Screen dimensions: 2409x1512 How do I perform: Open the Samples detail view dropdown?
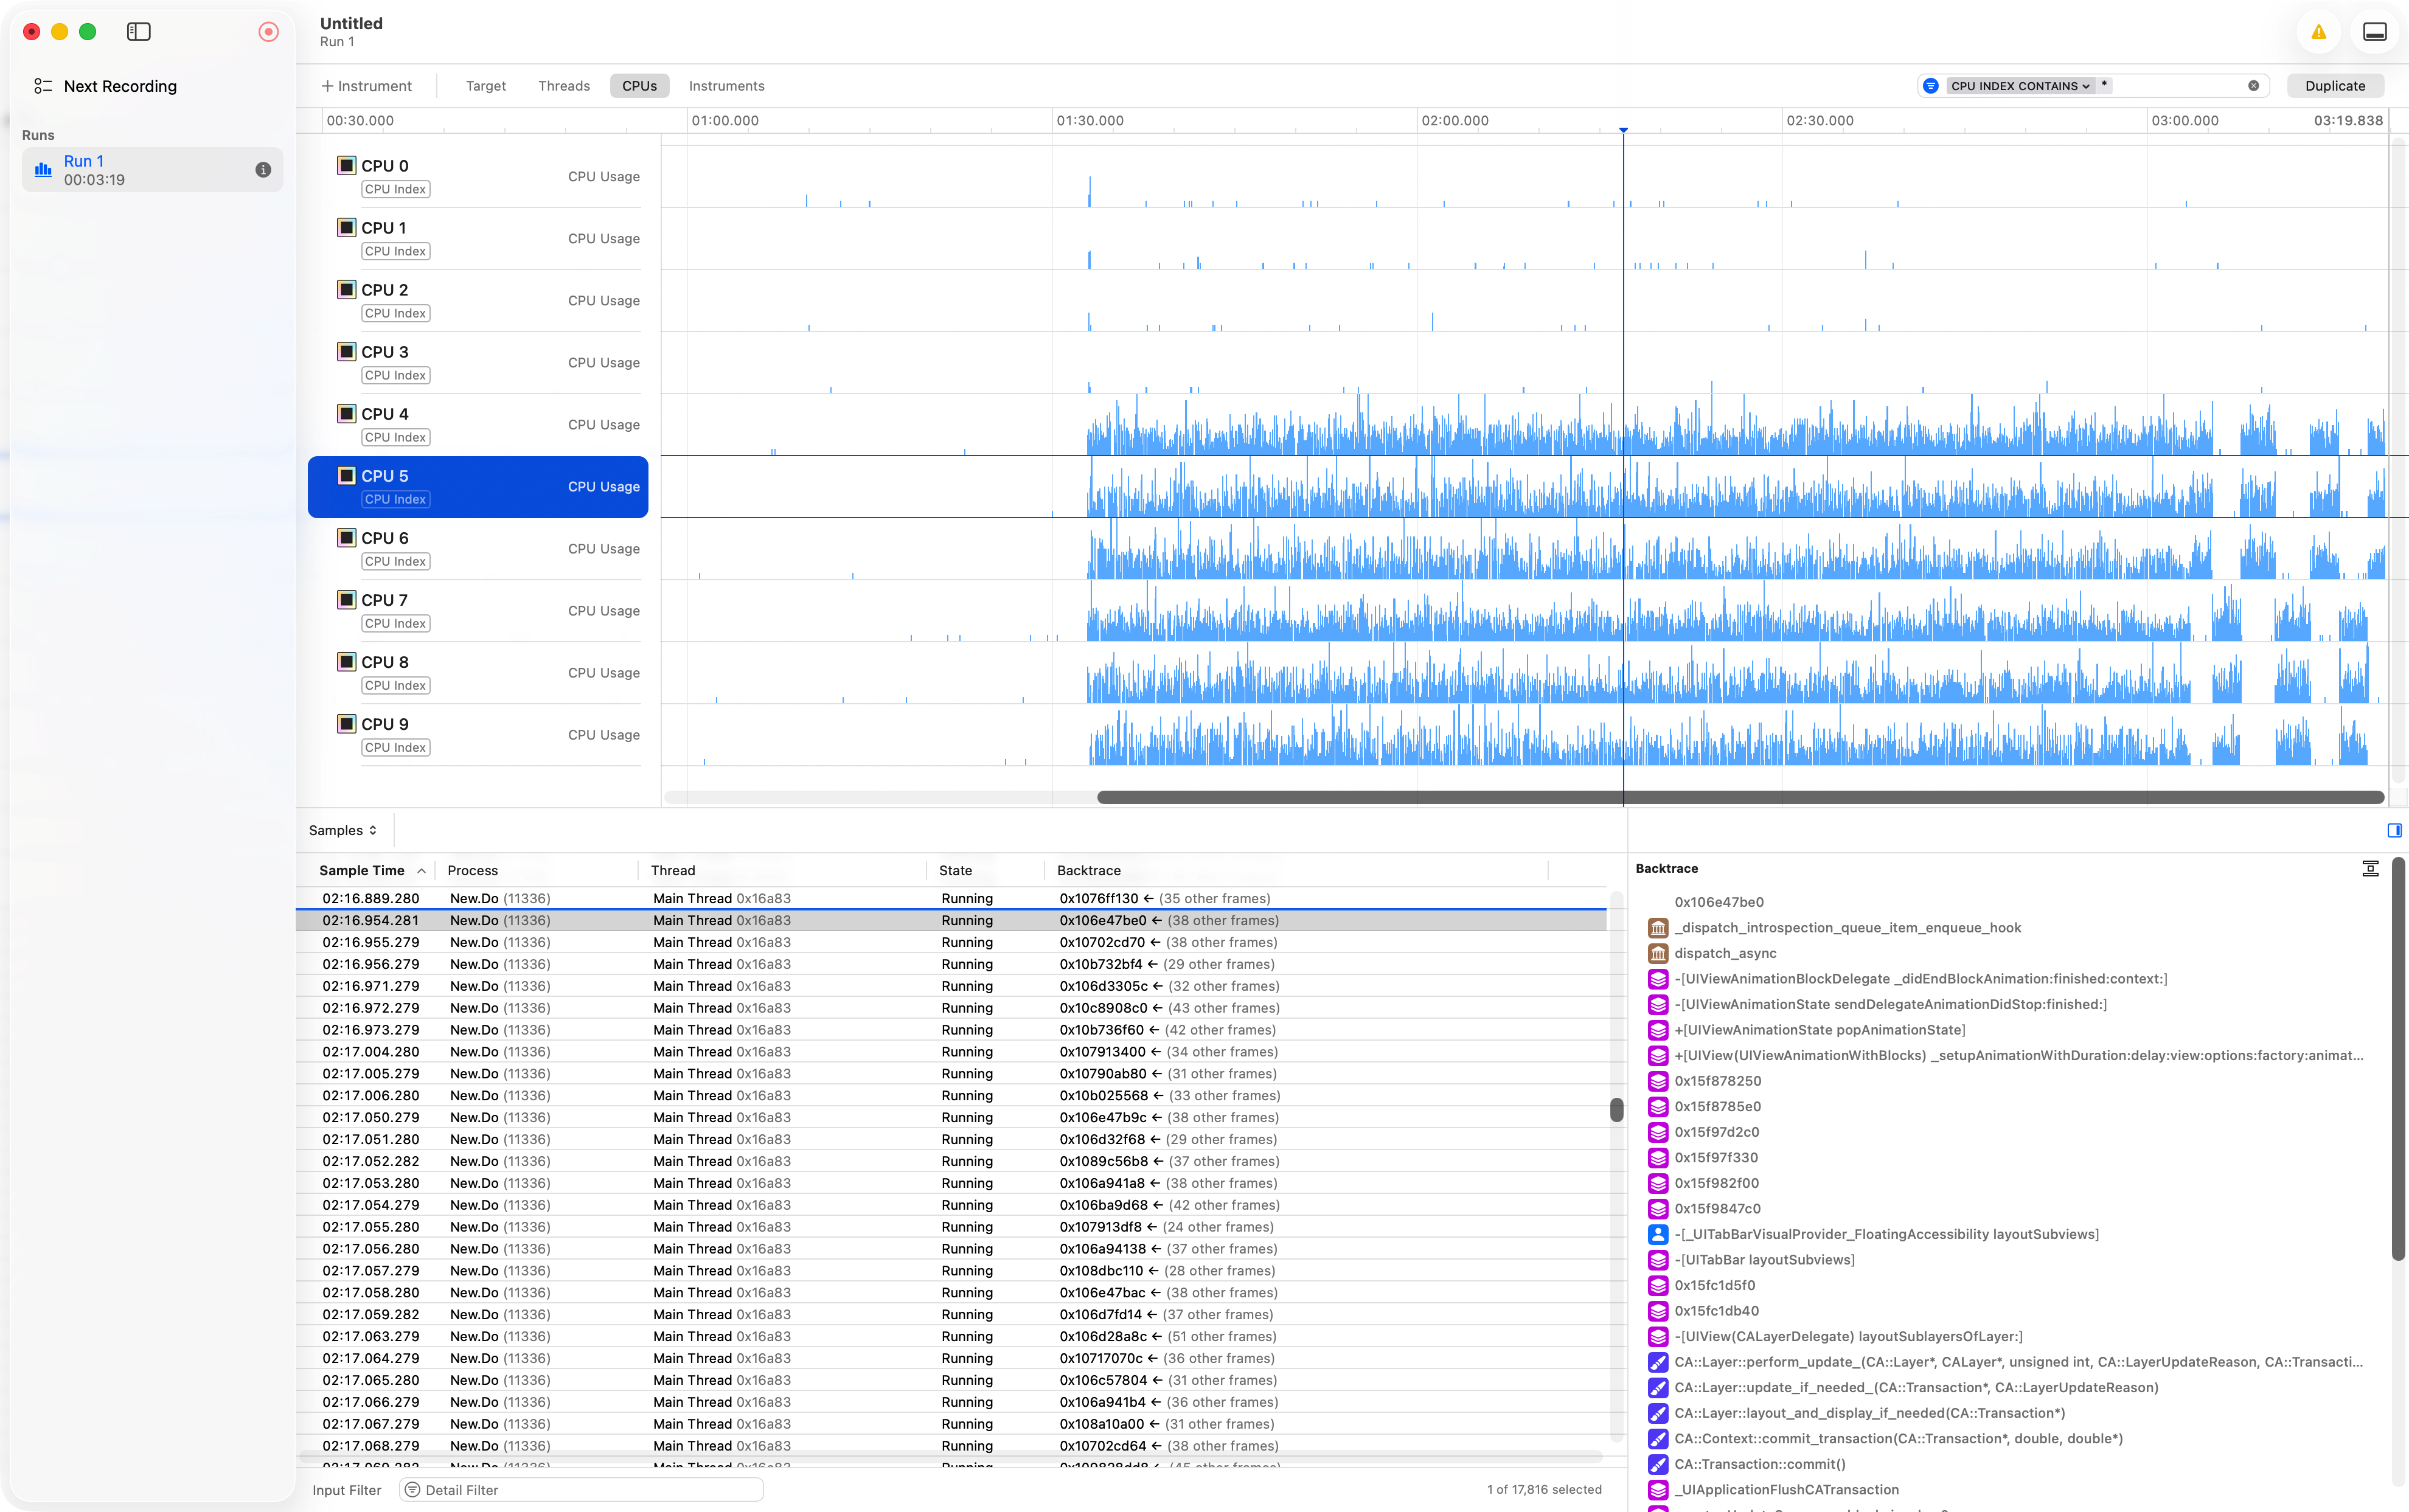[343, 830]
